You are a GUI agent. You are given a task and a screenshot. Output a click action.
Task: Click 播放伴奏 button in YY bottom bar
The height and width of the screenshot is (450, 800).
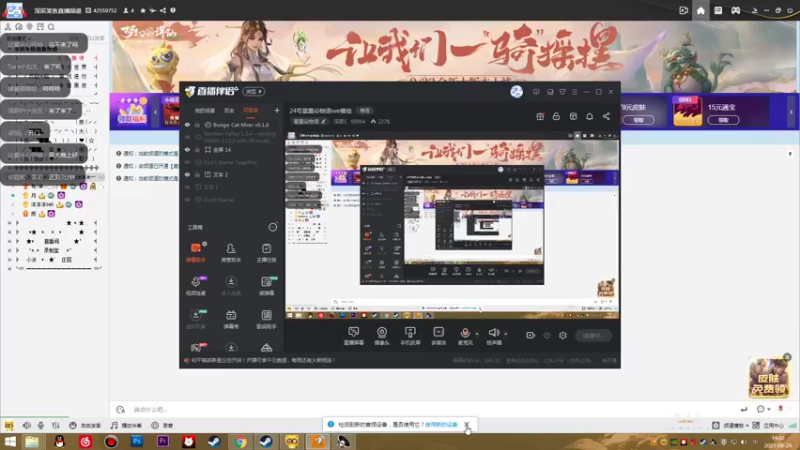(126, 426)
